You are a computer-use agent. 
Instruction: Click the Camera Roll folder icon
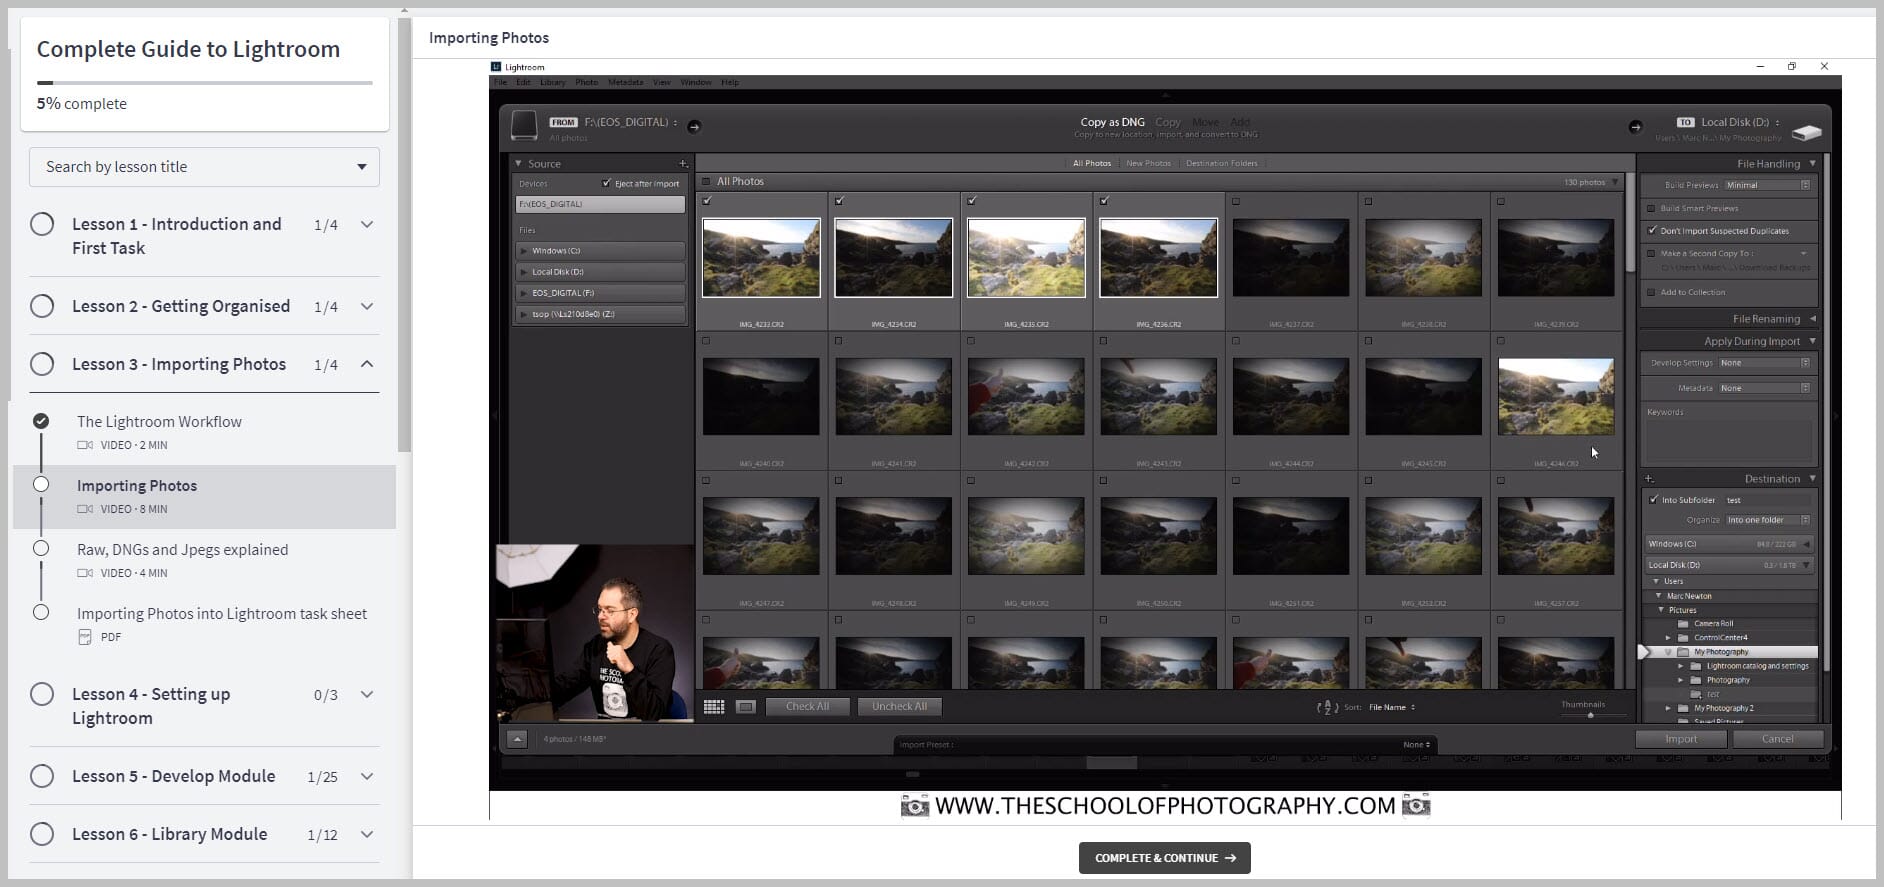click(x=1683, y=623)
